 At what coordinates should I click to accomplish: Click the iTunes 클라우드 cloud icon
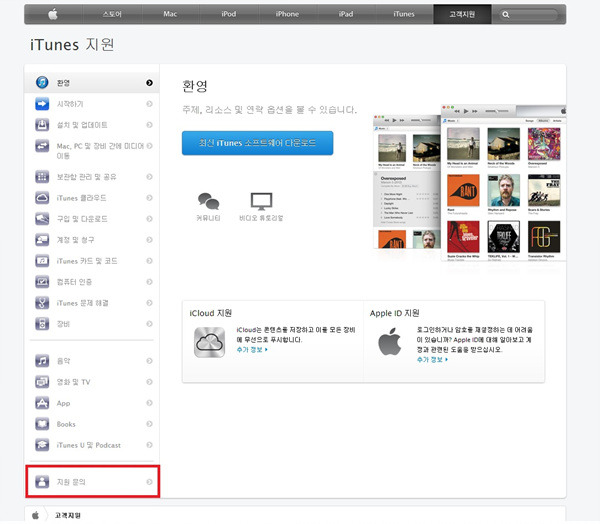[42, 198]
